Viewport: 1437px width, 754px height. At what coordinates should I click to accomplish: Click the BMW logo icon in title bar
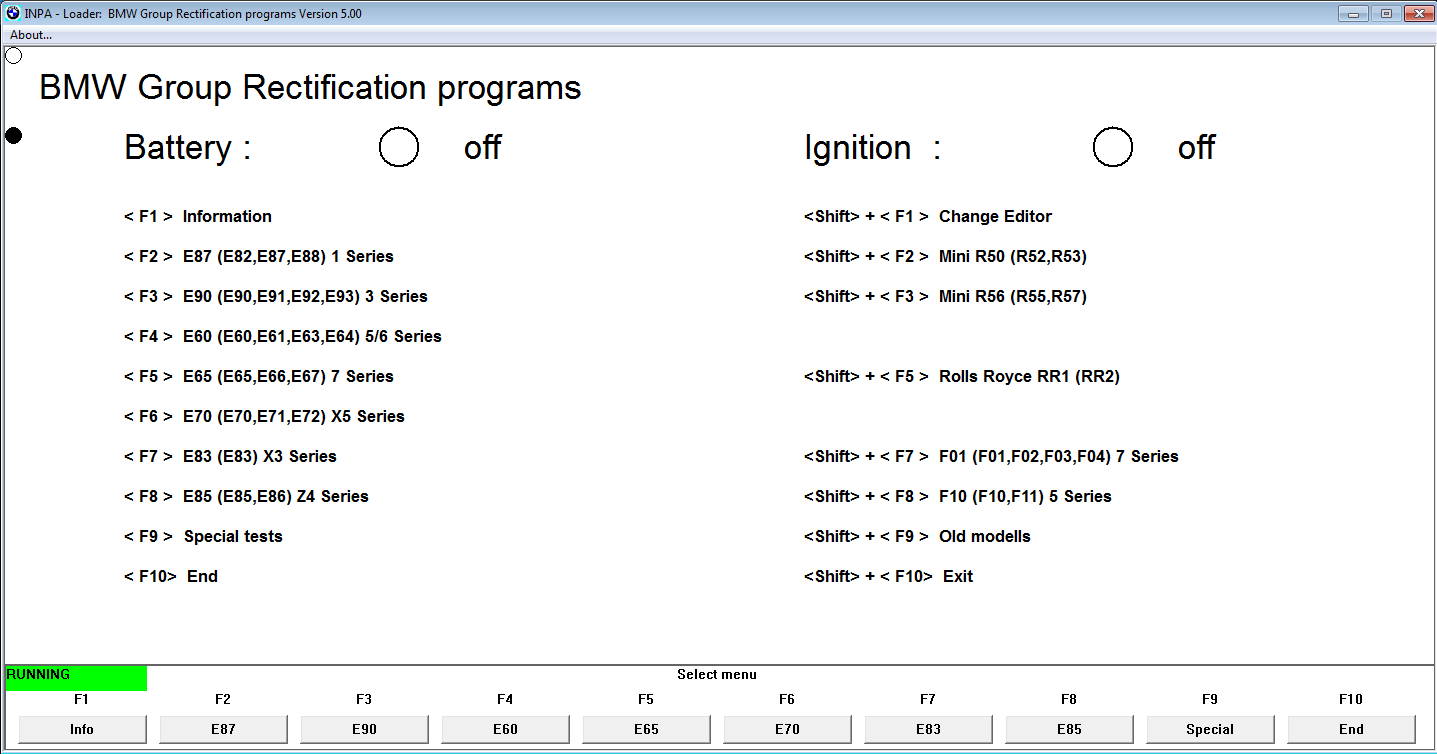12,14
